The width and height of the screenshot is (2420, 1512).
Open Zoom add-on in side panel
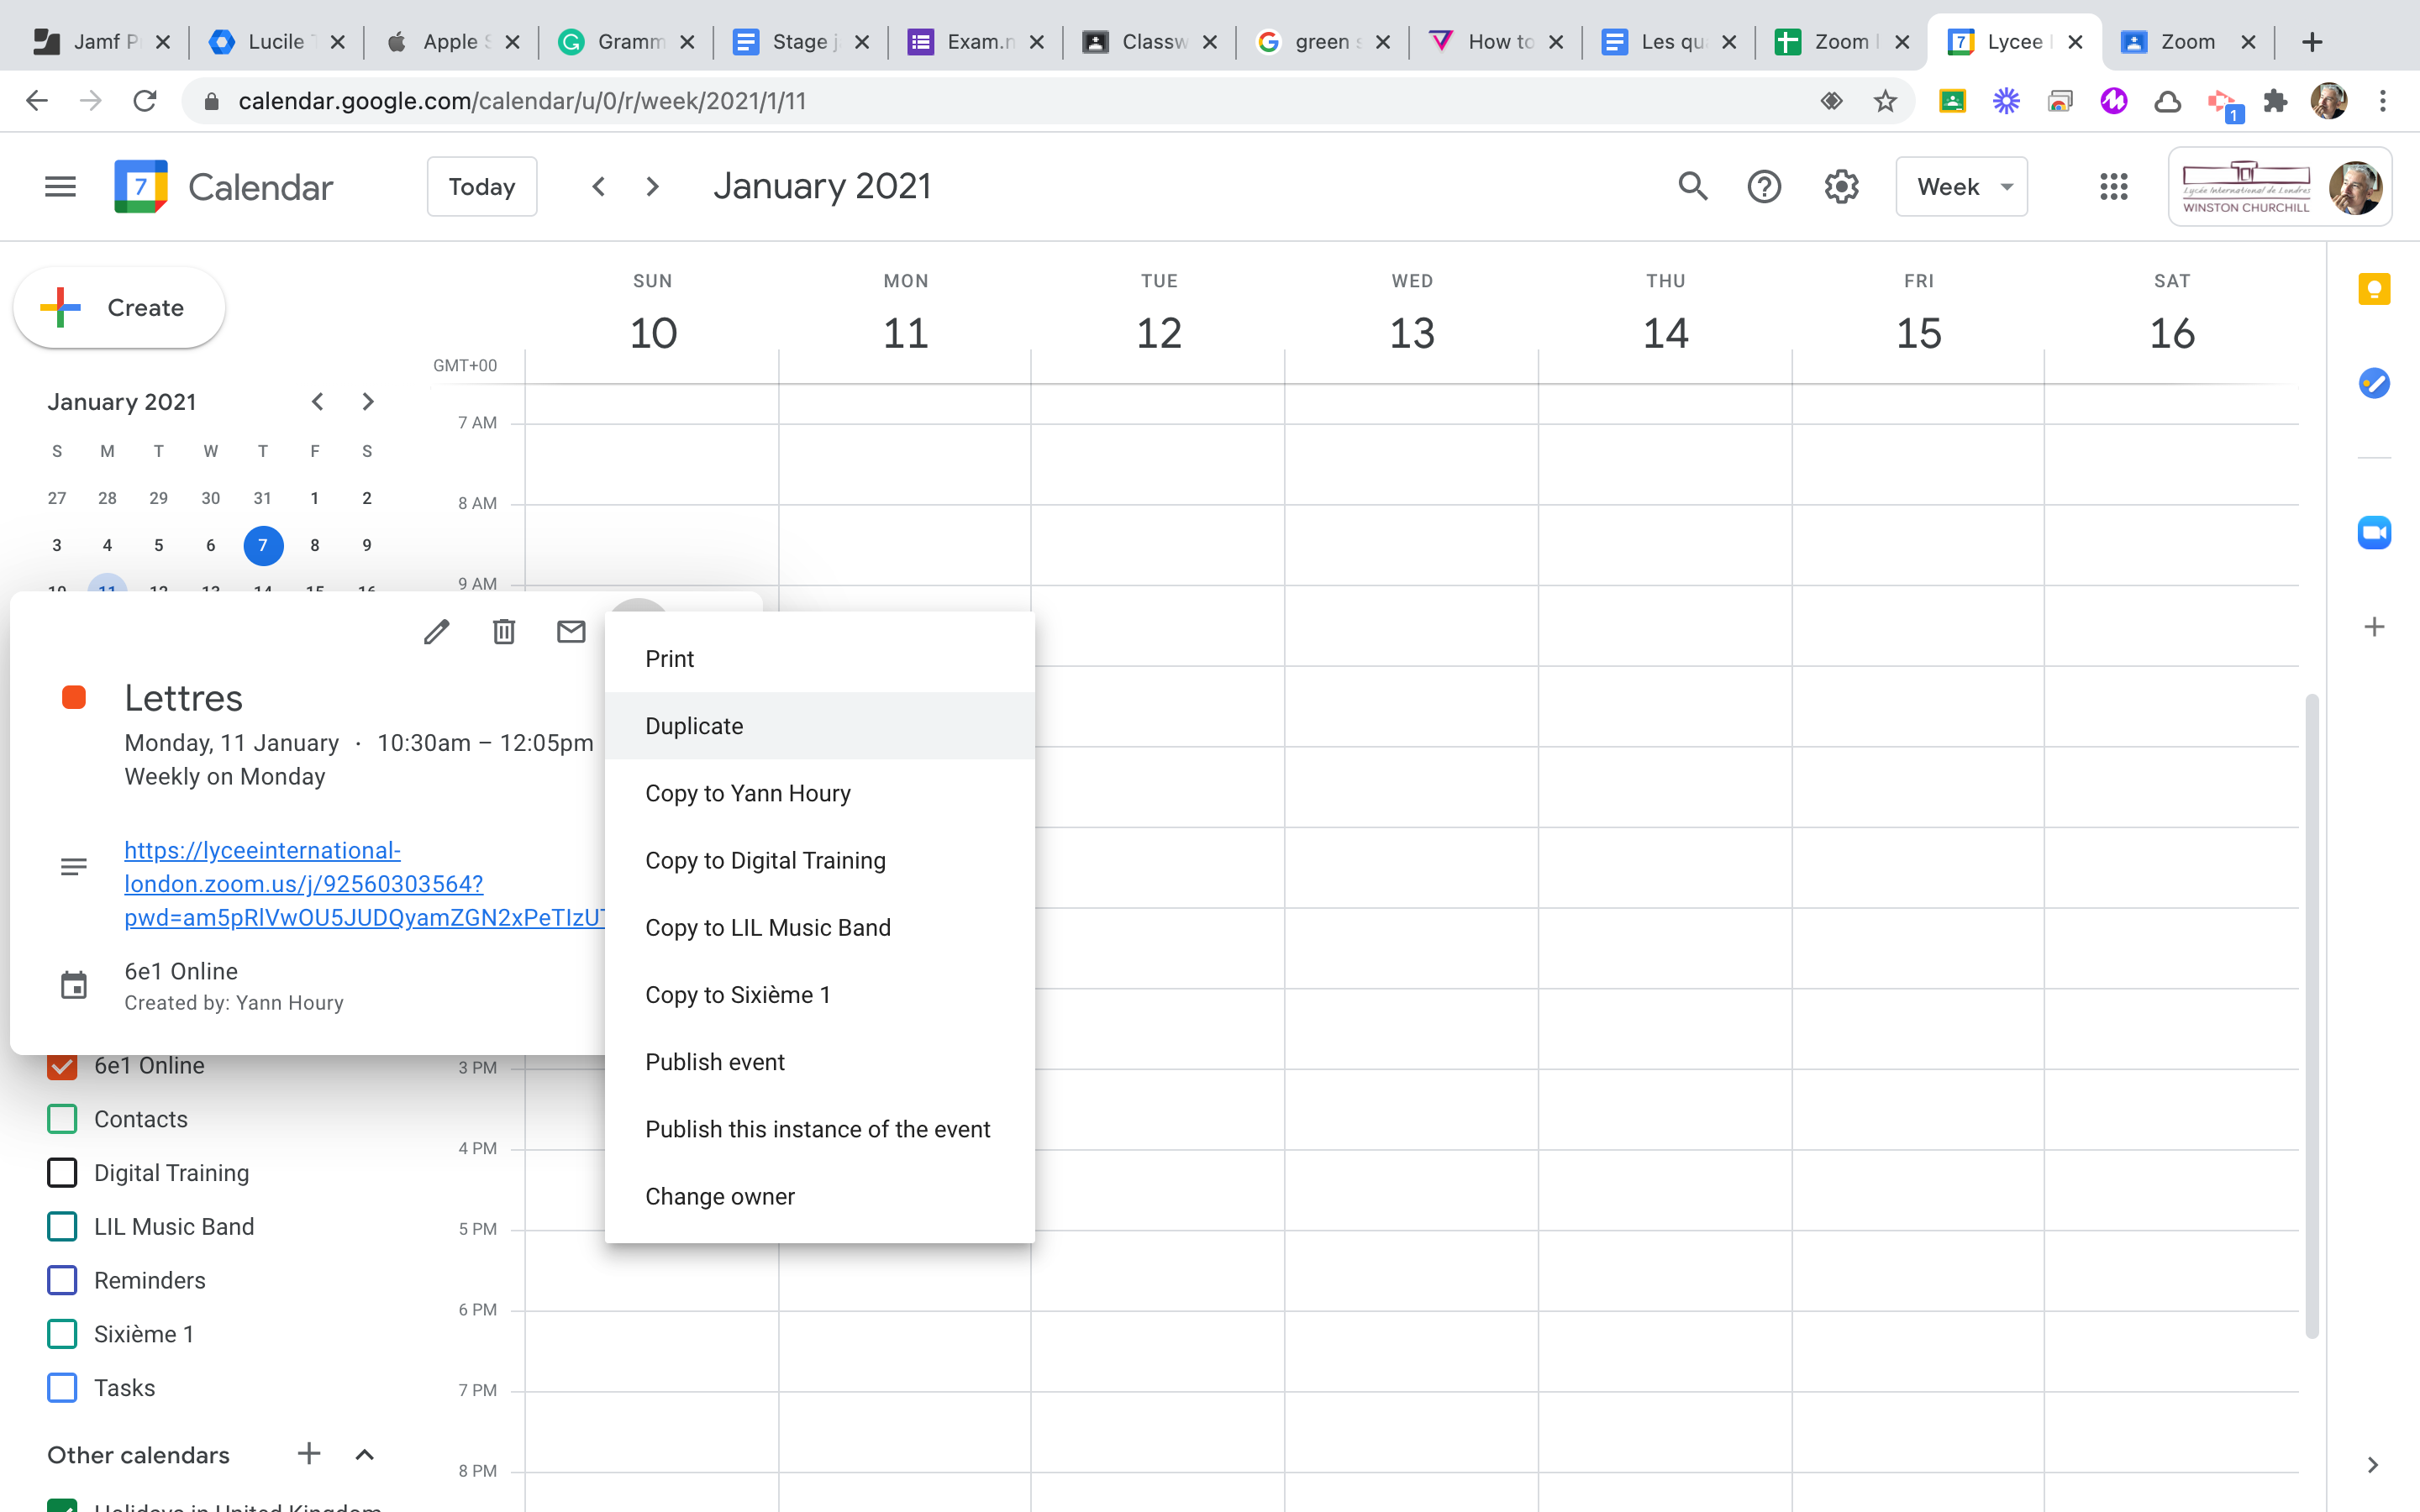[x=2374, y=533]
